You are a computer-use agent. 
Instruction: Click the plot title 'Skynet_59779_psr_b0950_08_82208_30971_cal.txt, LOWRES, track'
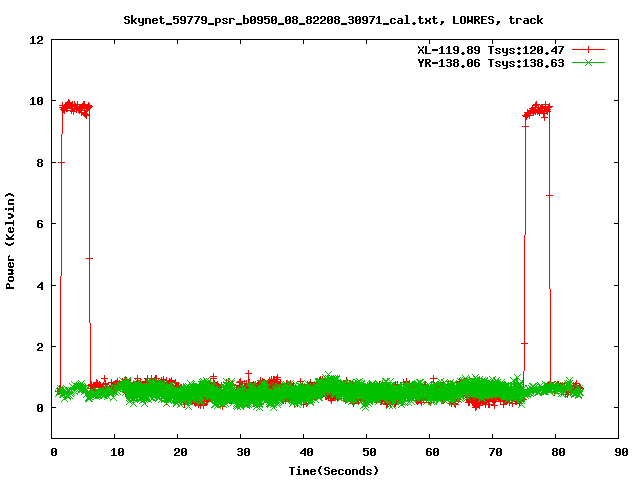click(x=333, y=20)
